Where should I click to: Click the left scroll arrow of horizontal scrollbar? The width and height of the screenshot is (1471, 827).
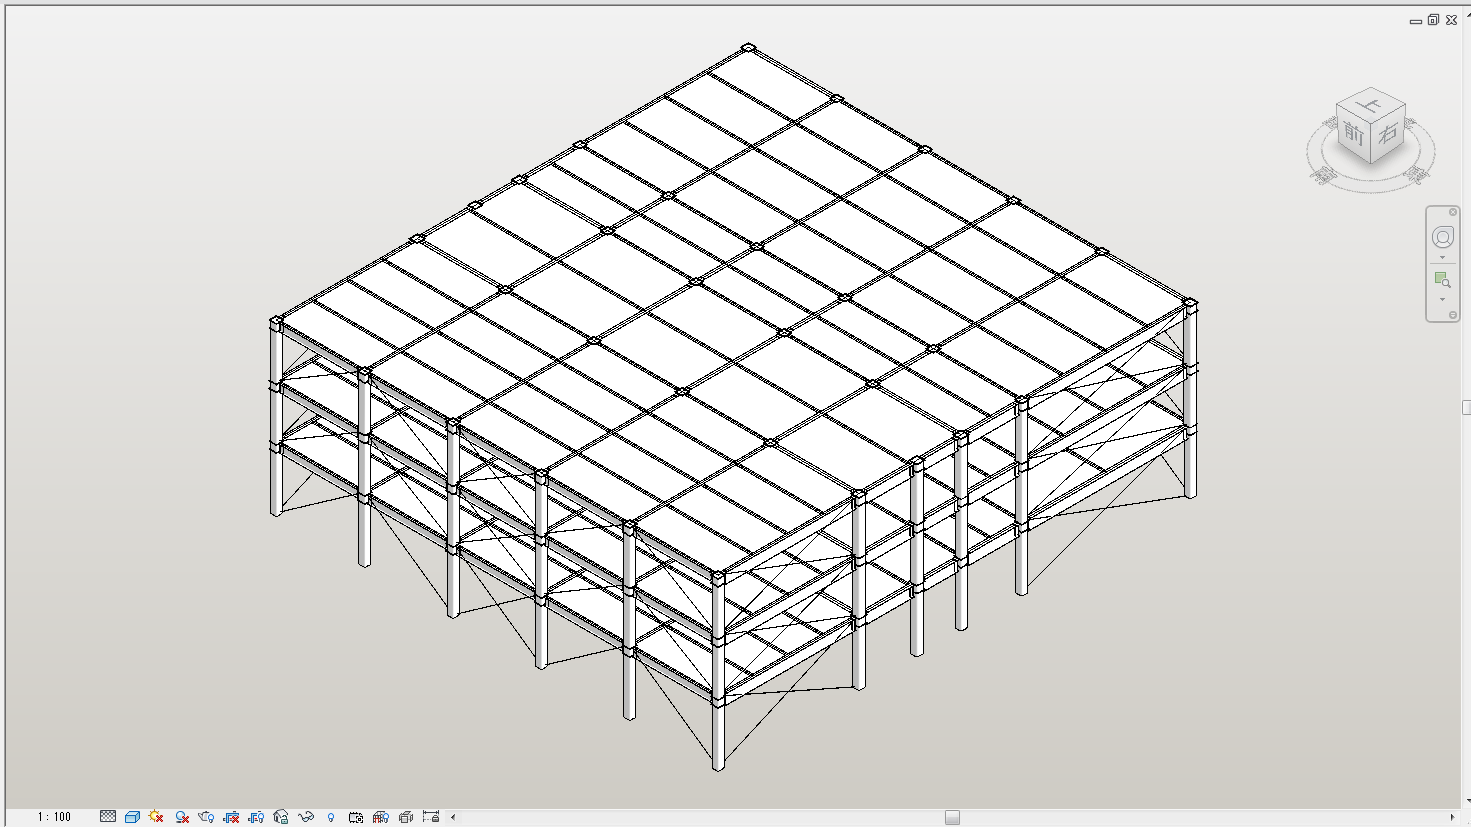(x=453, y=817)
